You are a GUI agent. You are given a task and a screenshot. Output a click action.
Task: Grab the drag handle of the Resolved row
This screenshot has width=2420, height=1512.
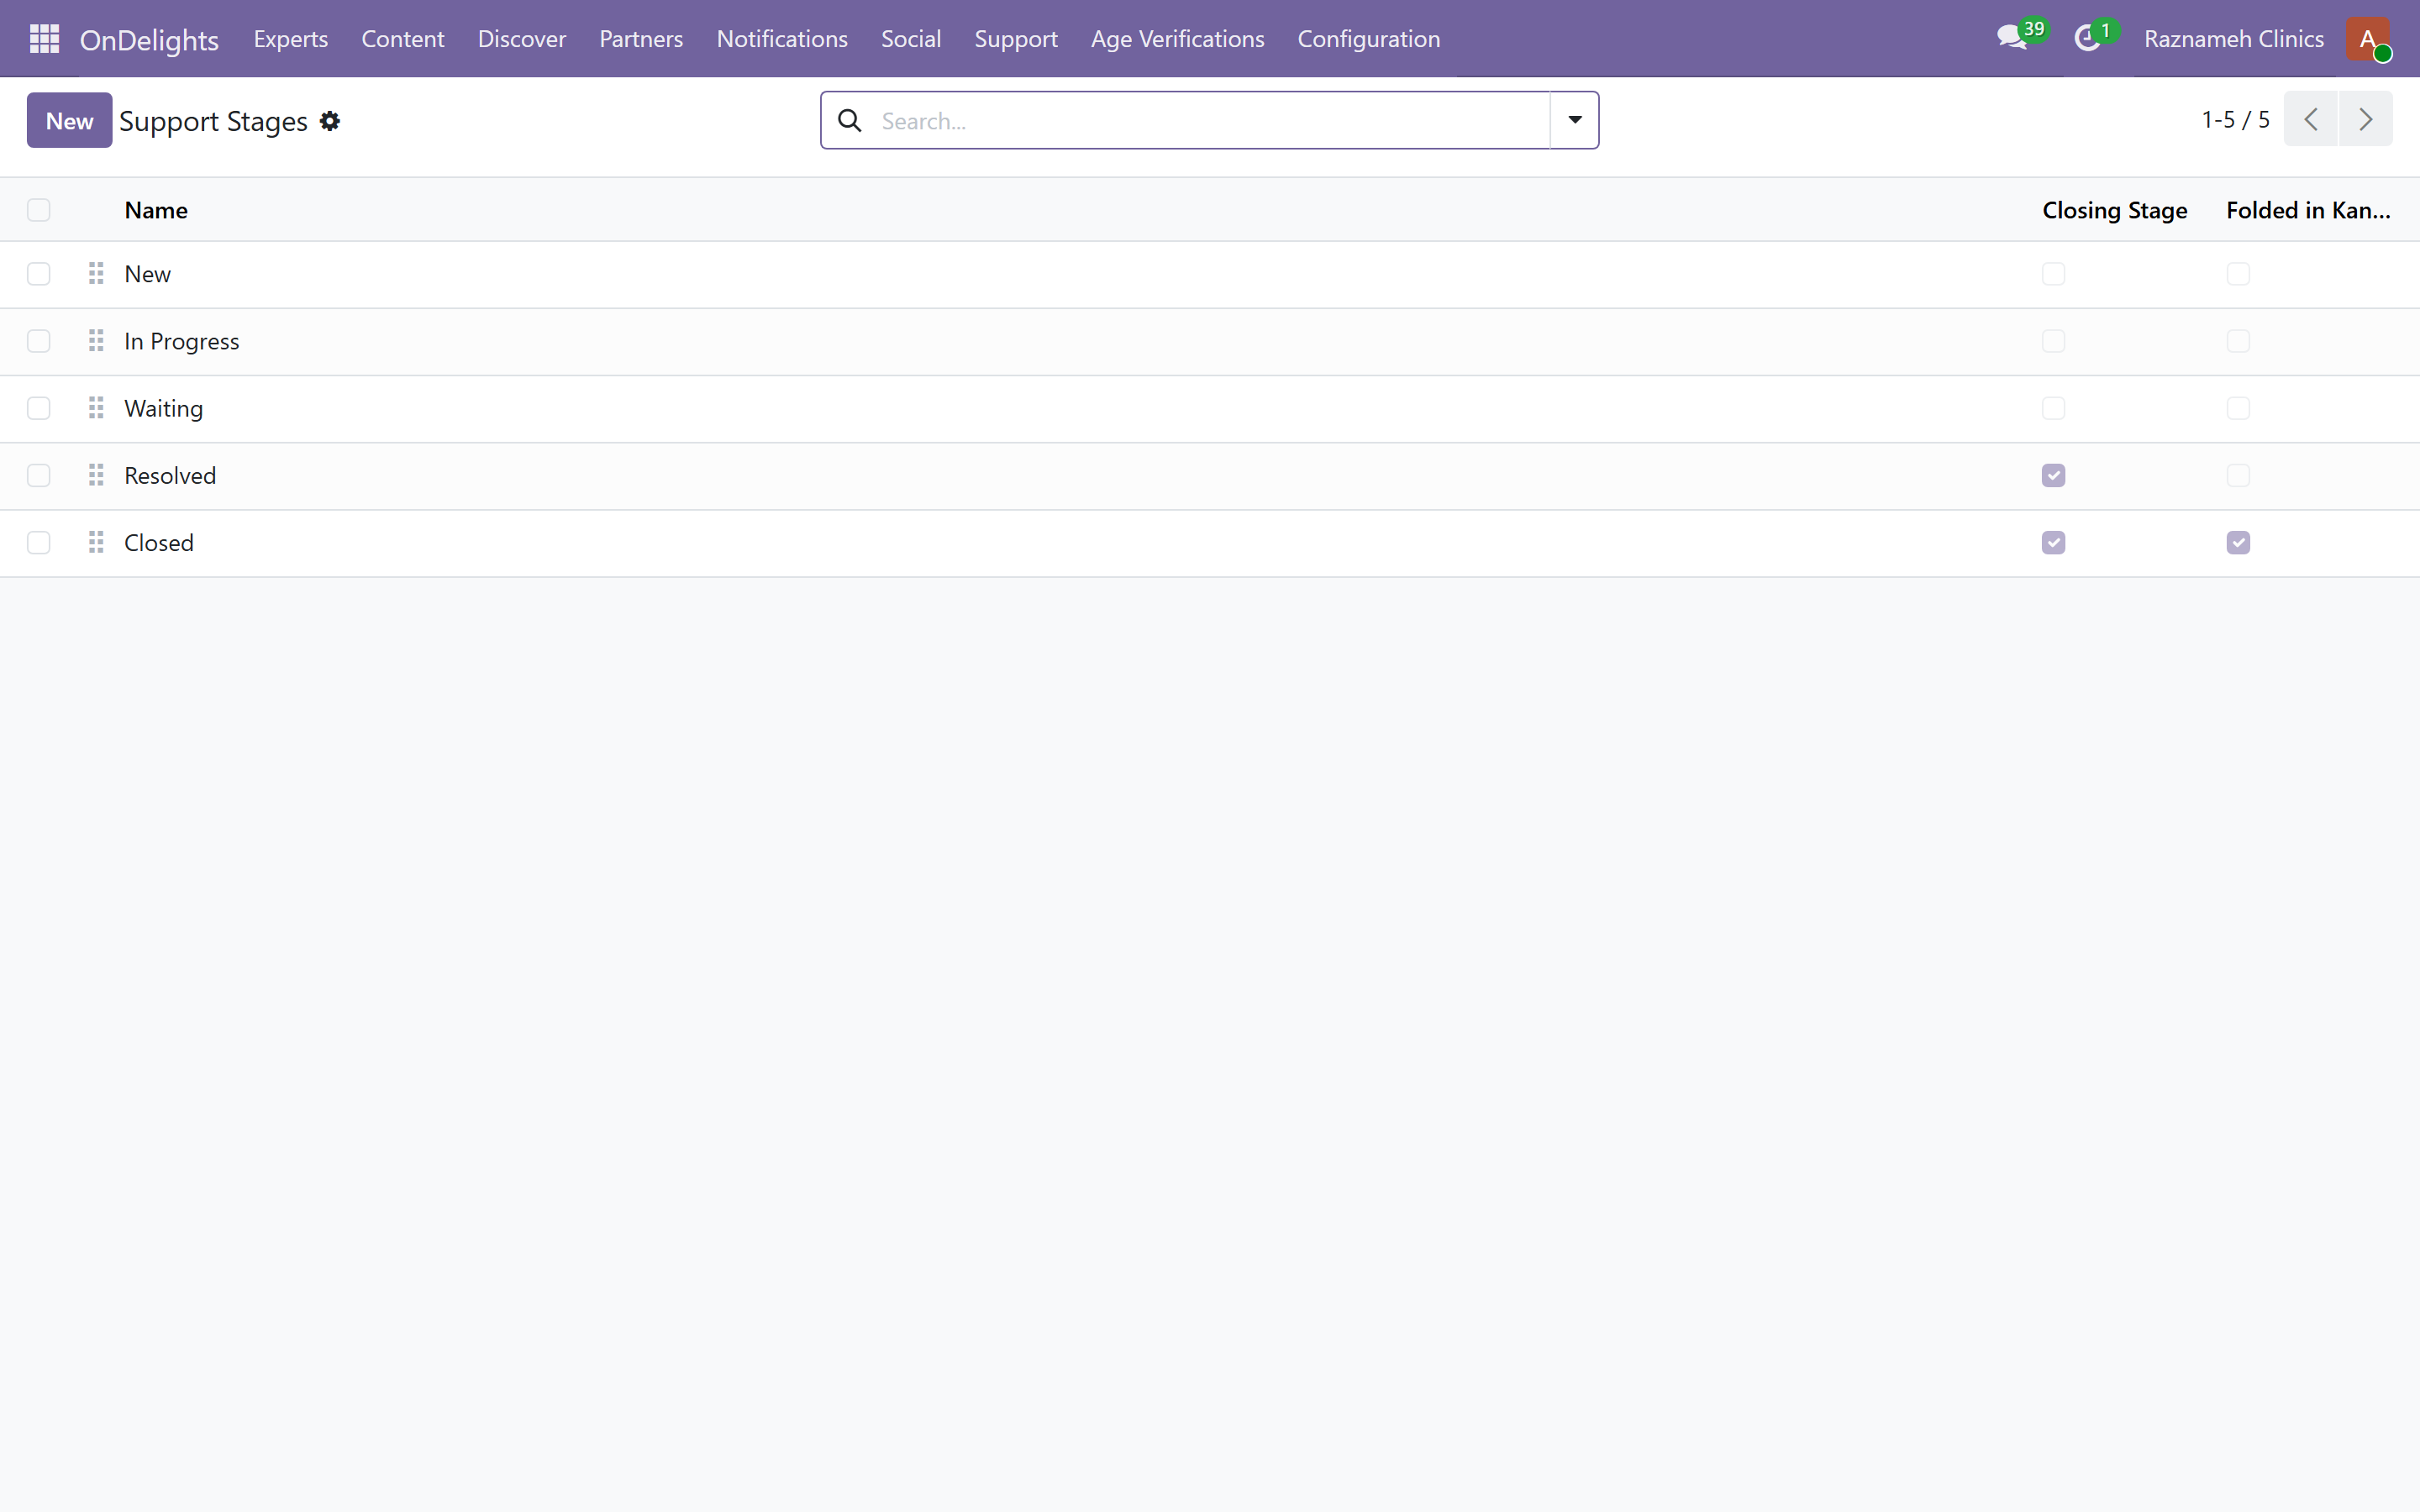pyautogui.click(x=96, y=475)
